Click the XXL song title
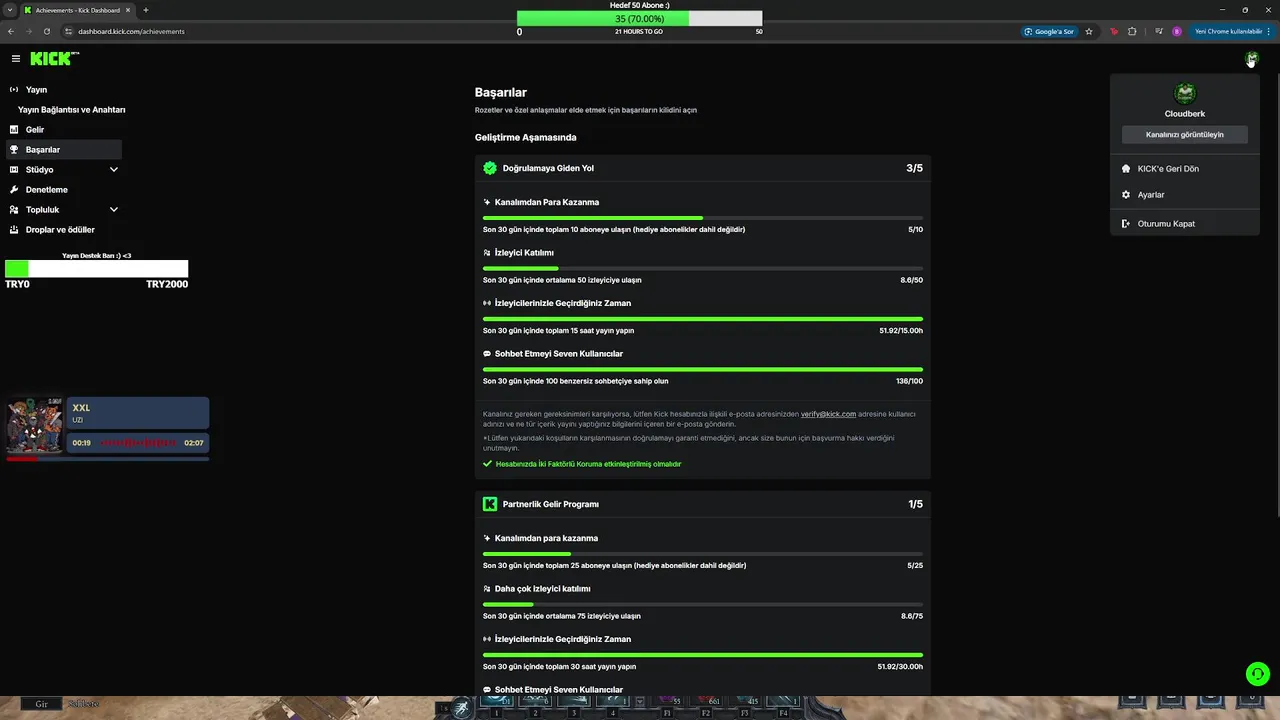 click(81, 408)
